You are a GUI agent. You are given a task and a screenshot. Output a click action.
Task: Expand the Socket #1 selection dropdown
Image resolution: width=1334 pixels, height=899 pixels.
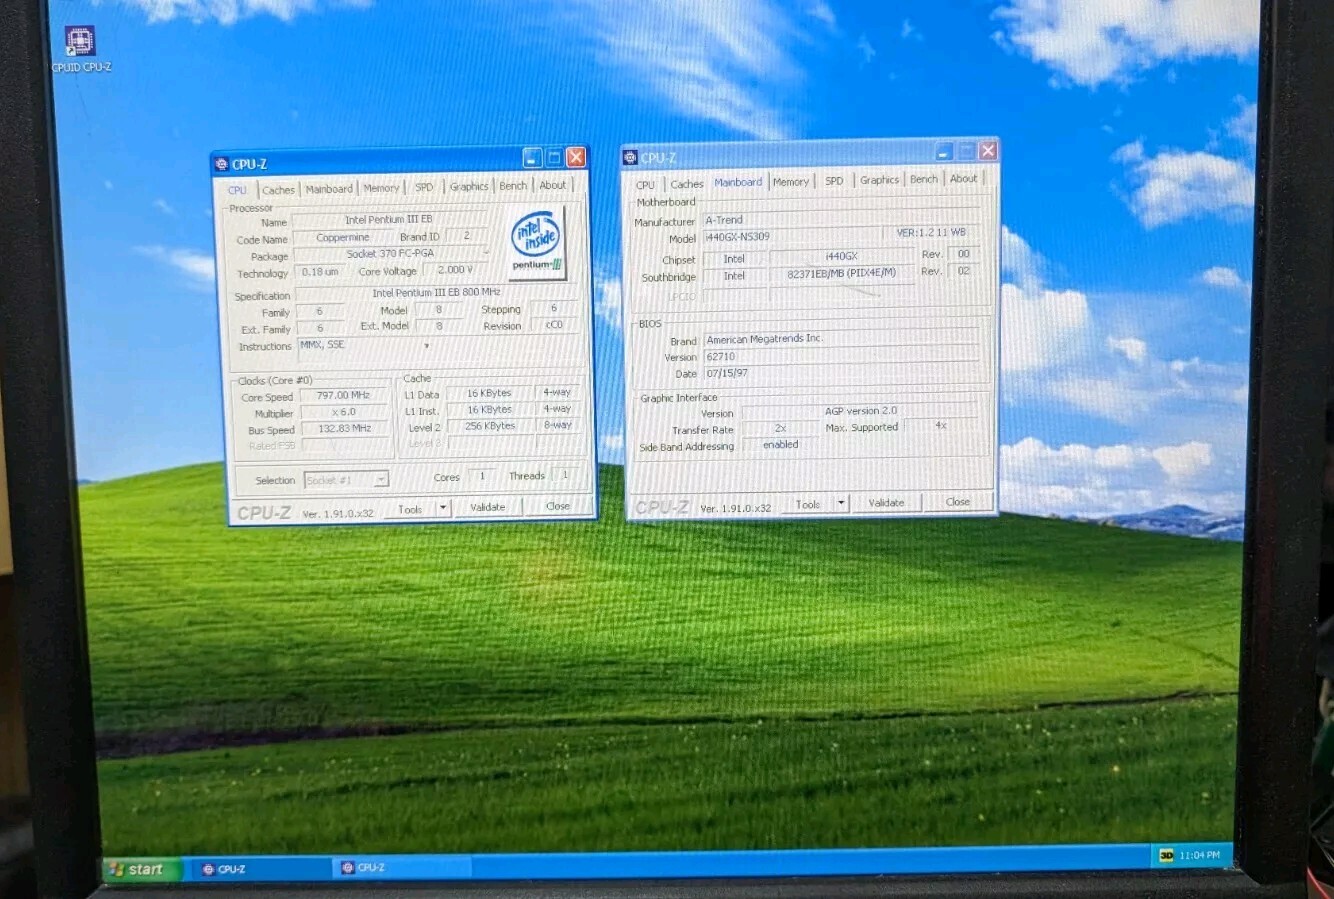[381, 480]
